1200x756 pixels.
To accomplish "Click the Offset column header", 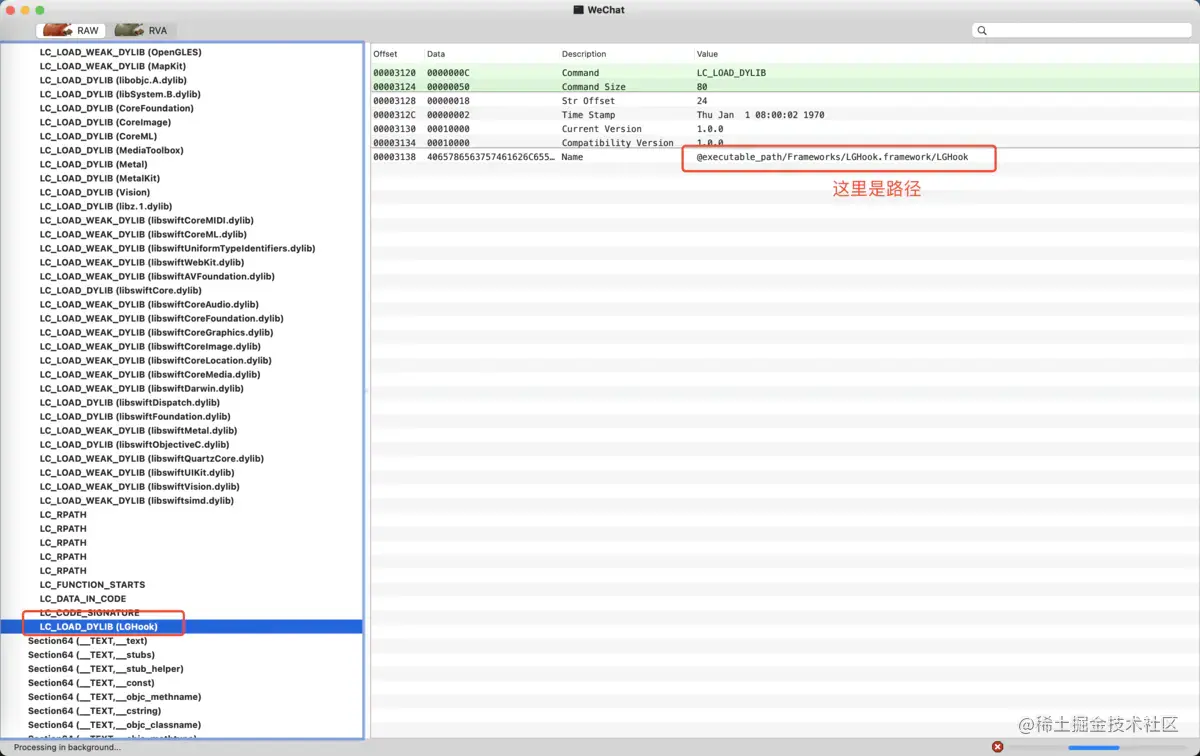I will point(385,54).
